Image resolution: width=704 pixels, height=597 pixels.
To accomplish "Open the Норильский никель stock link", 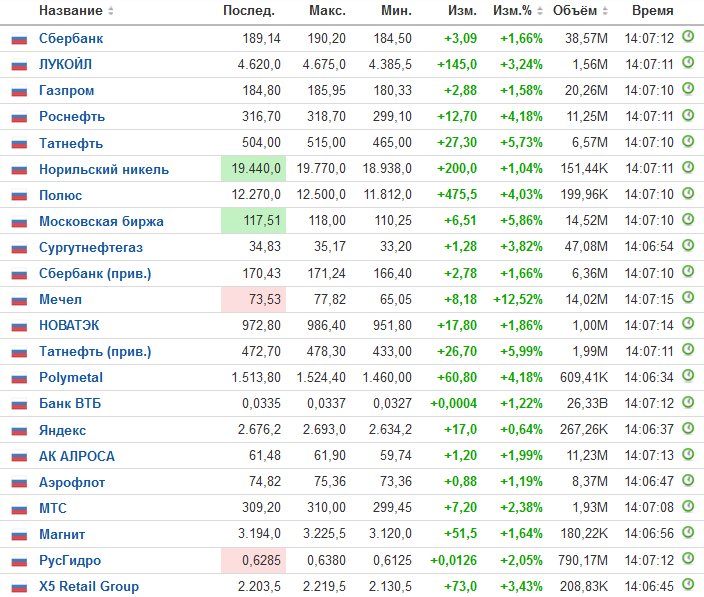I will tap(104, 169).
